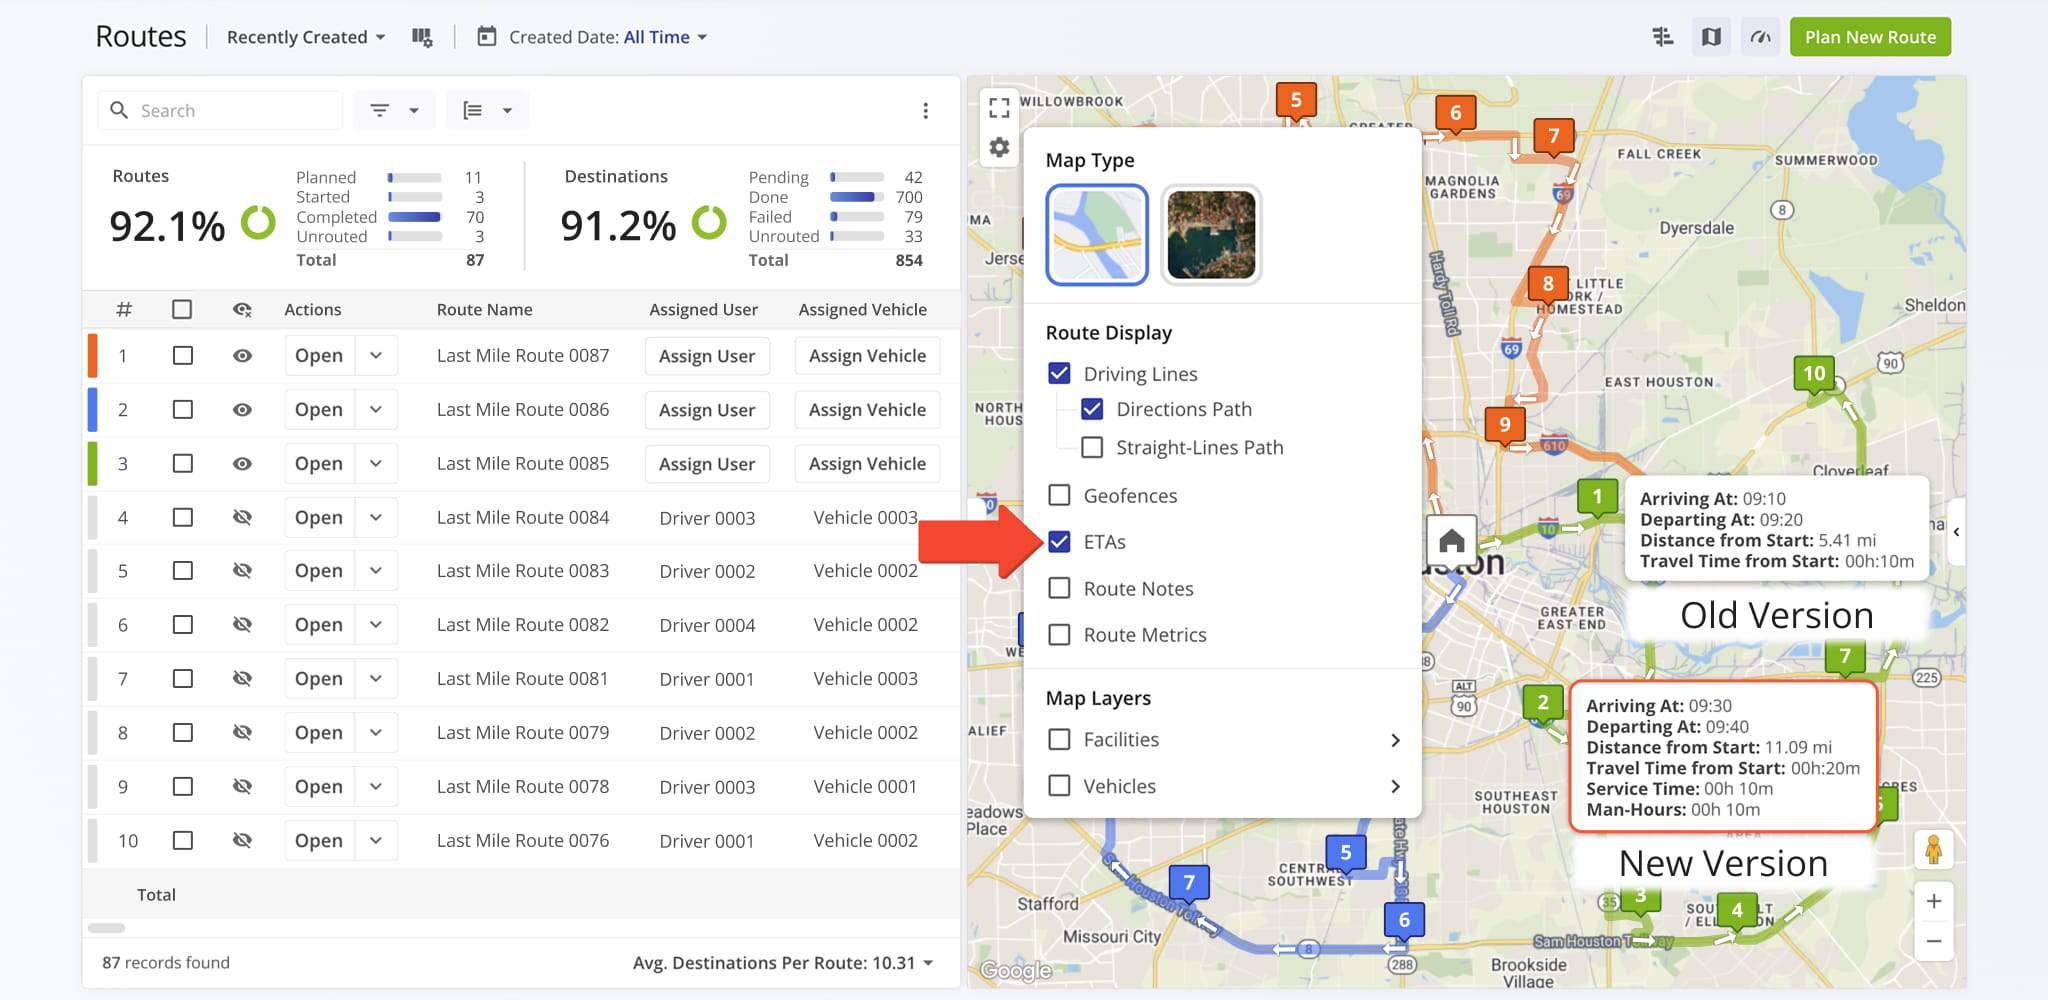Select the satellite map type thumbnail
Image resolution: width=2048 pixels, height=1000 pixels.
click(x=1211, y=235)
